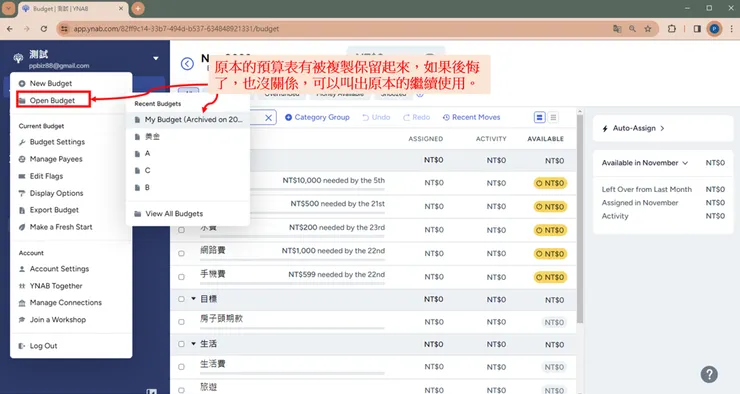740x394 pixels.
Task: Click the Redo button
Action: pyautogui.click(x=416, y=117)
